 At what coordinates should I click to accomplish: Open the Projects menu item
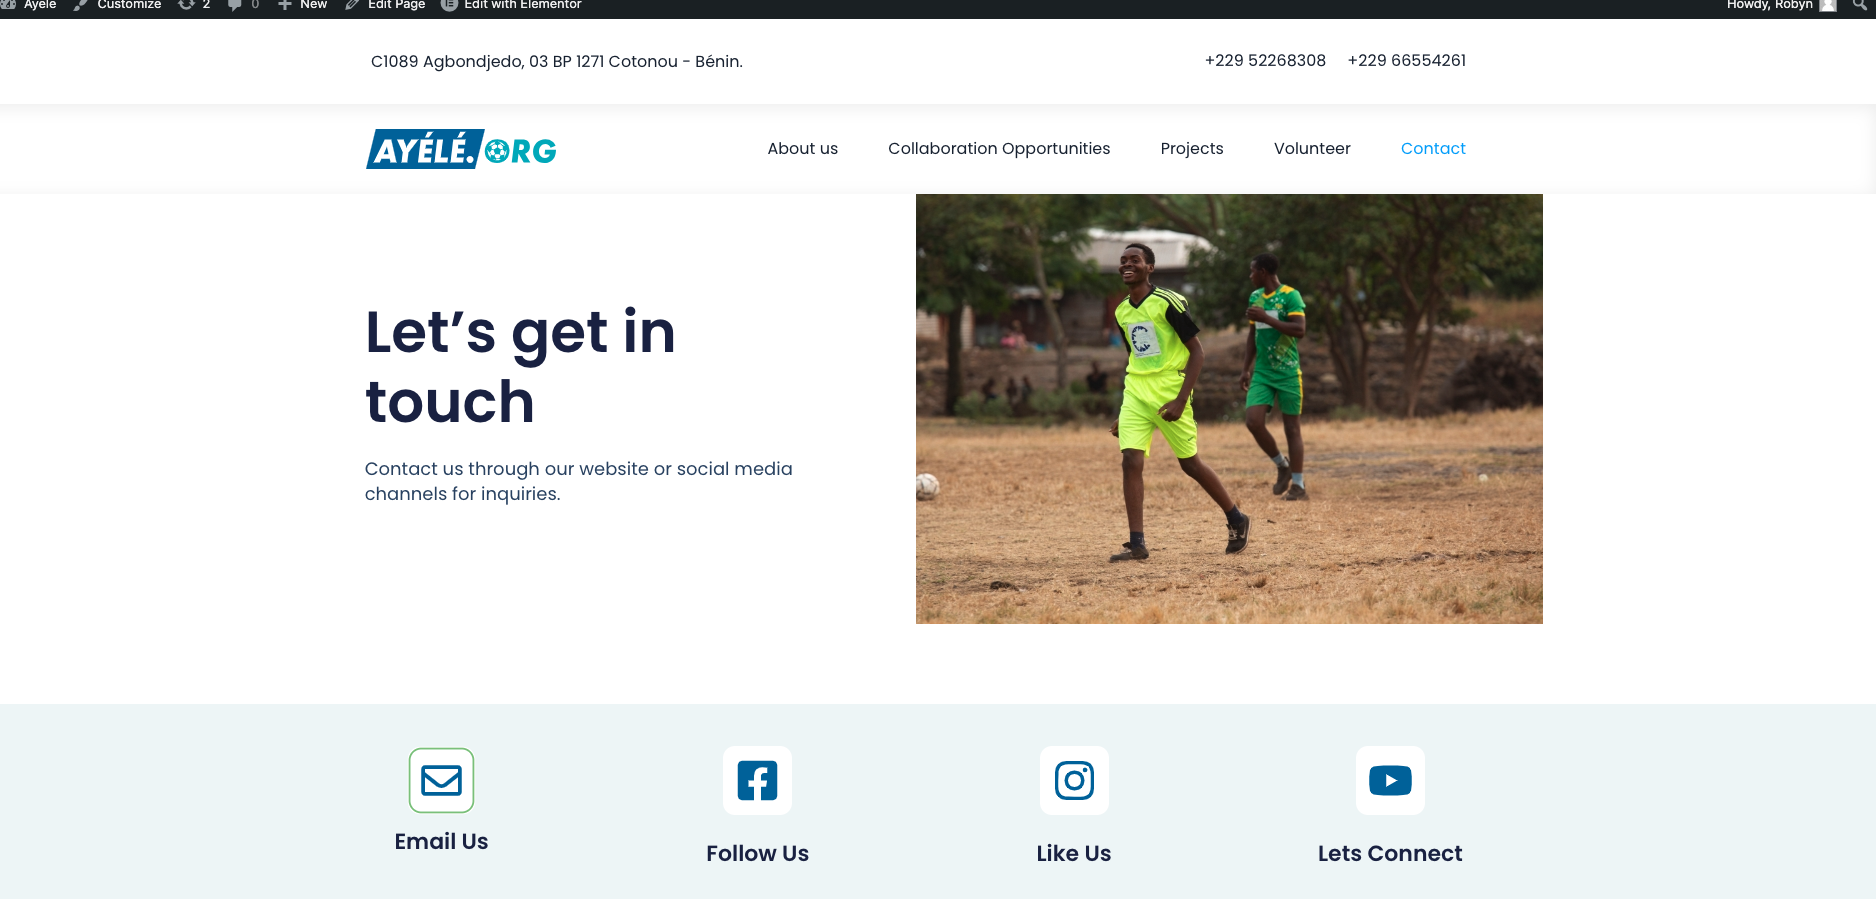[x=1192, y=148]
